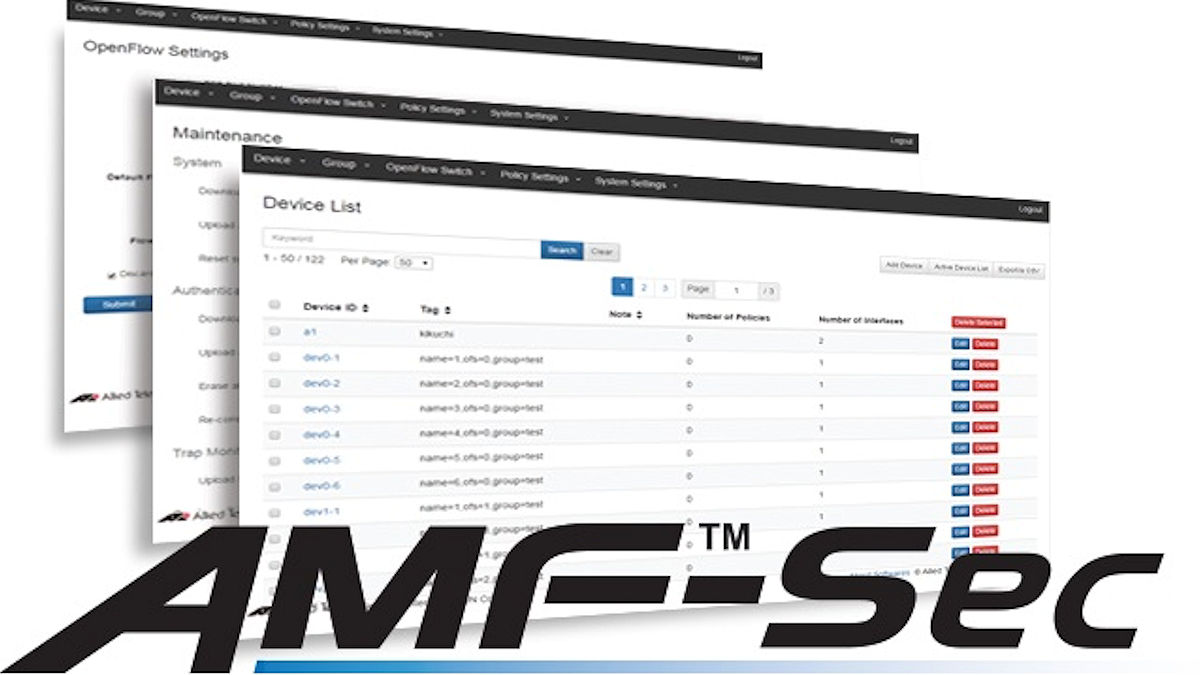
Task: Click Logout on the Device List page
Action: [1031, 209]
